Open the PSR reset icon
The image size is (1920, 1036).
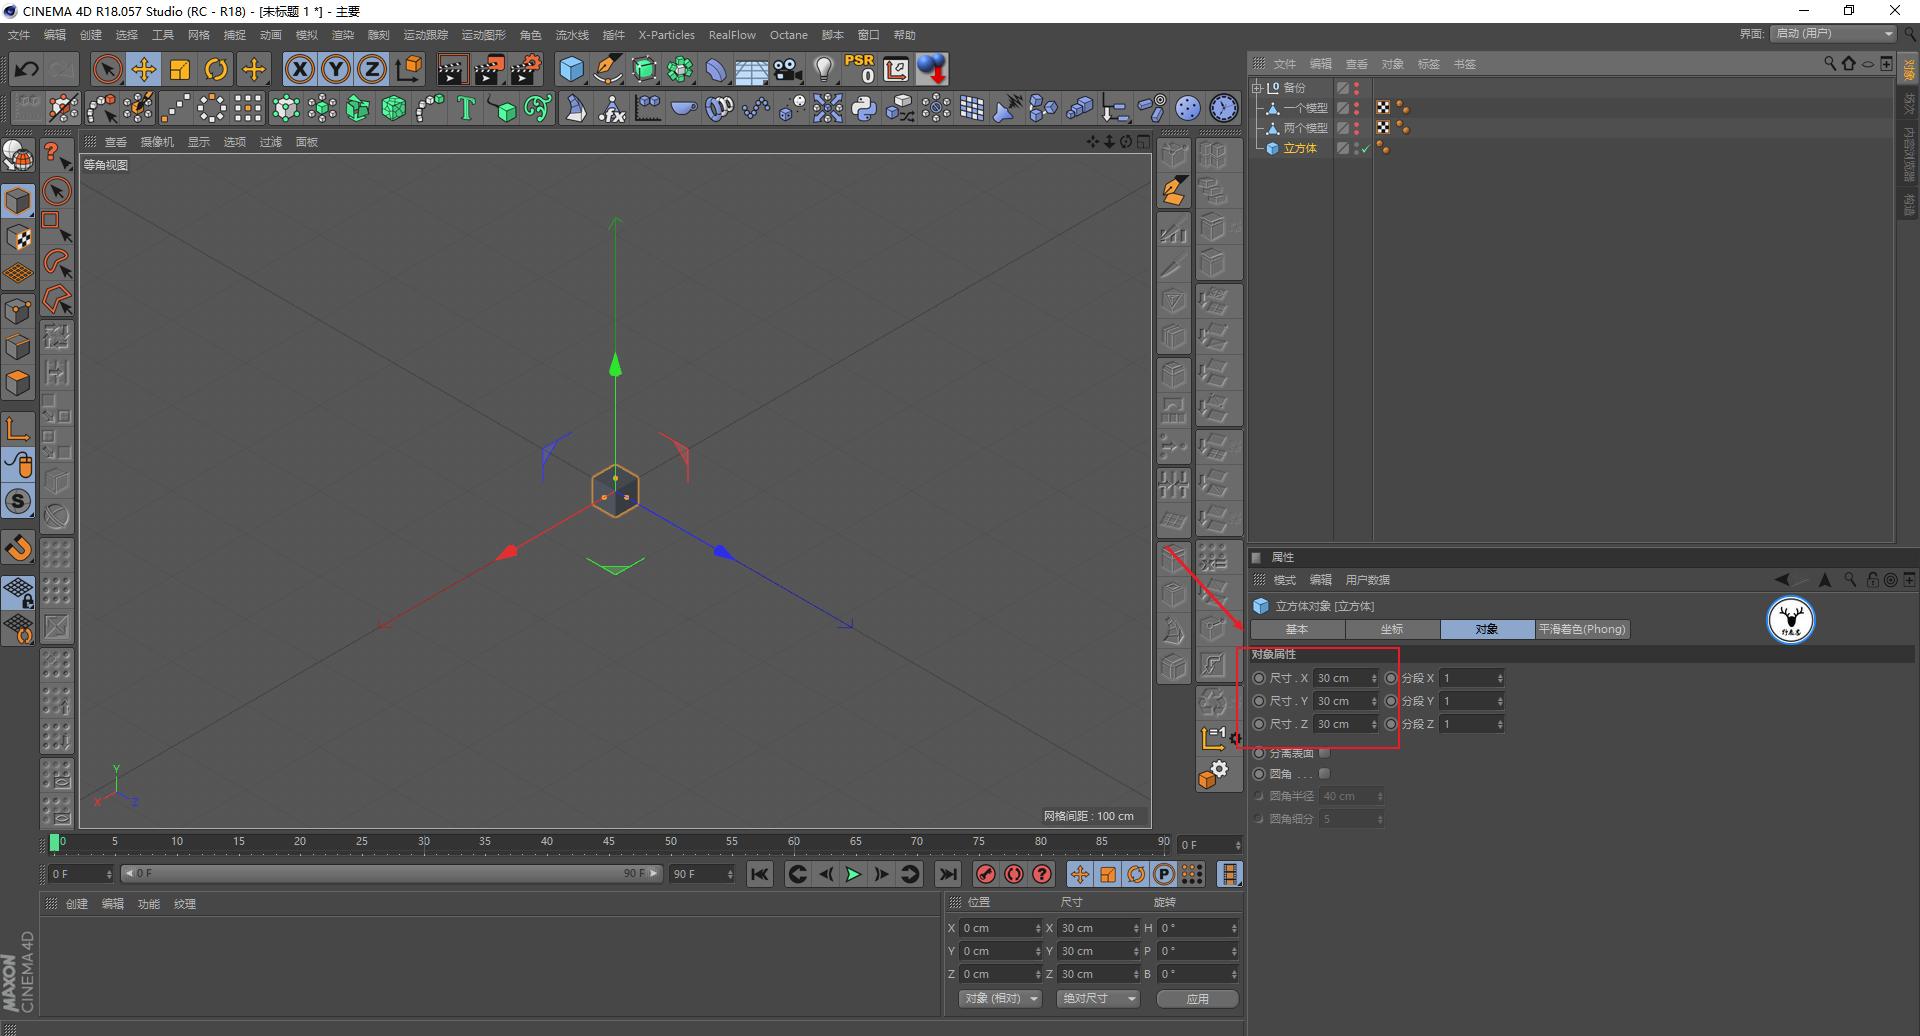point(859,69)
